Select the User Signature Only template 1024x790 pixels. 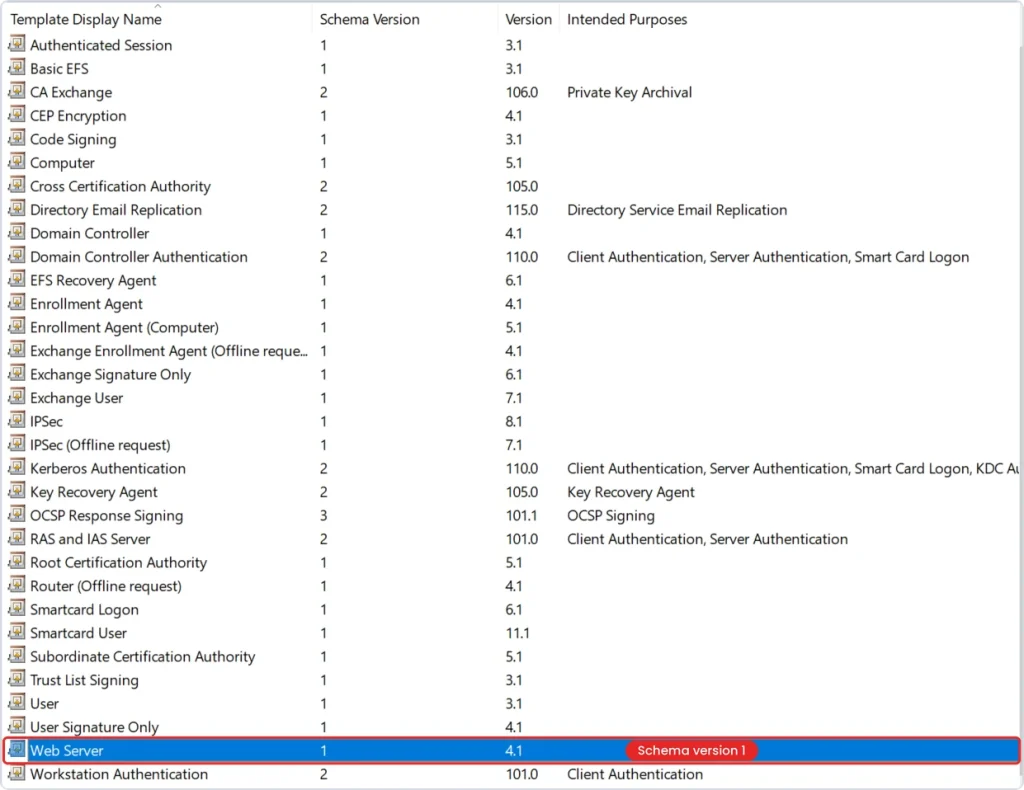pyautogui.click(x=94, y=727)
